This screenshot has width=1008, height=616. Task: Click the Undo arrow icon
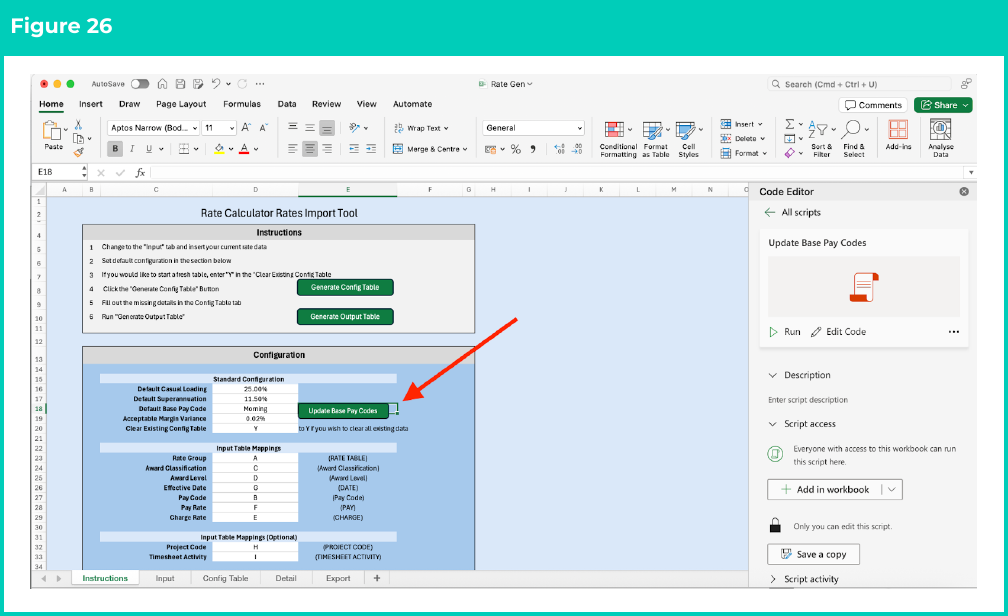pyautogui.click(x=216, y=84)
